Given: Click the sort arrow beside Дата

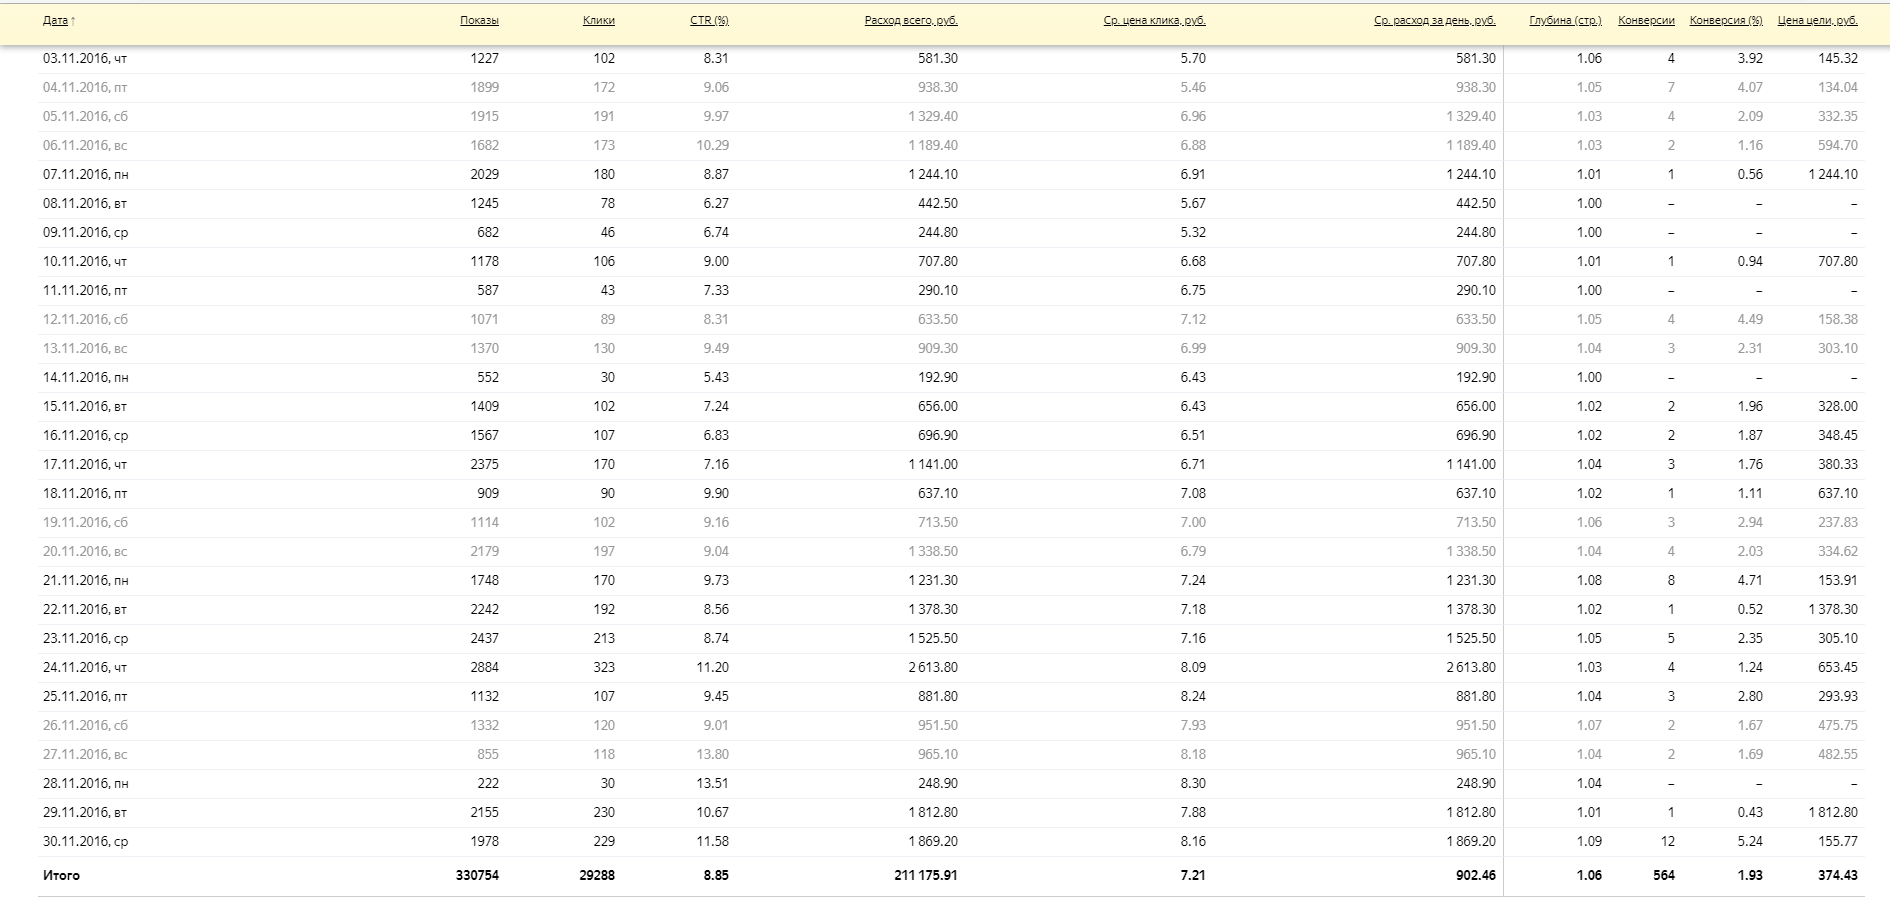Looking at the screenshot, I should pyautogui.click(x=74, y=21).
